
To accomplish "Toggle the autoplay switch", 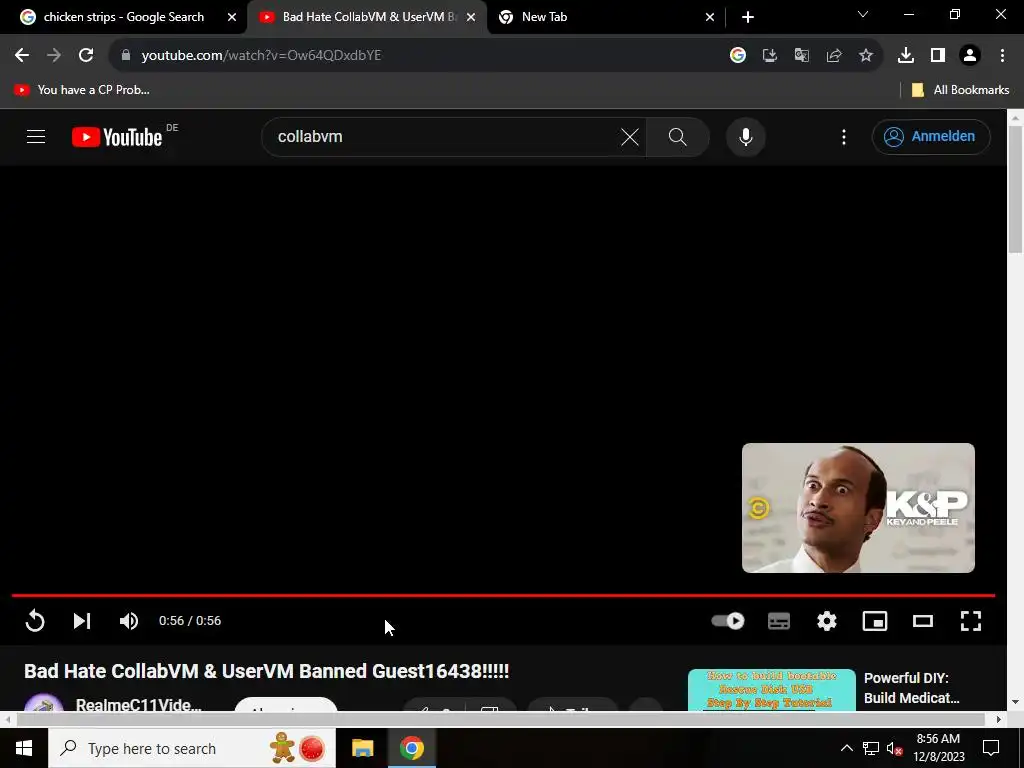I will 728,620.
